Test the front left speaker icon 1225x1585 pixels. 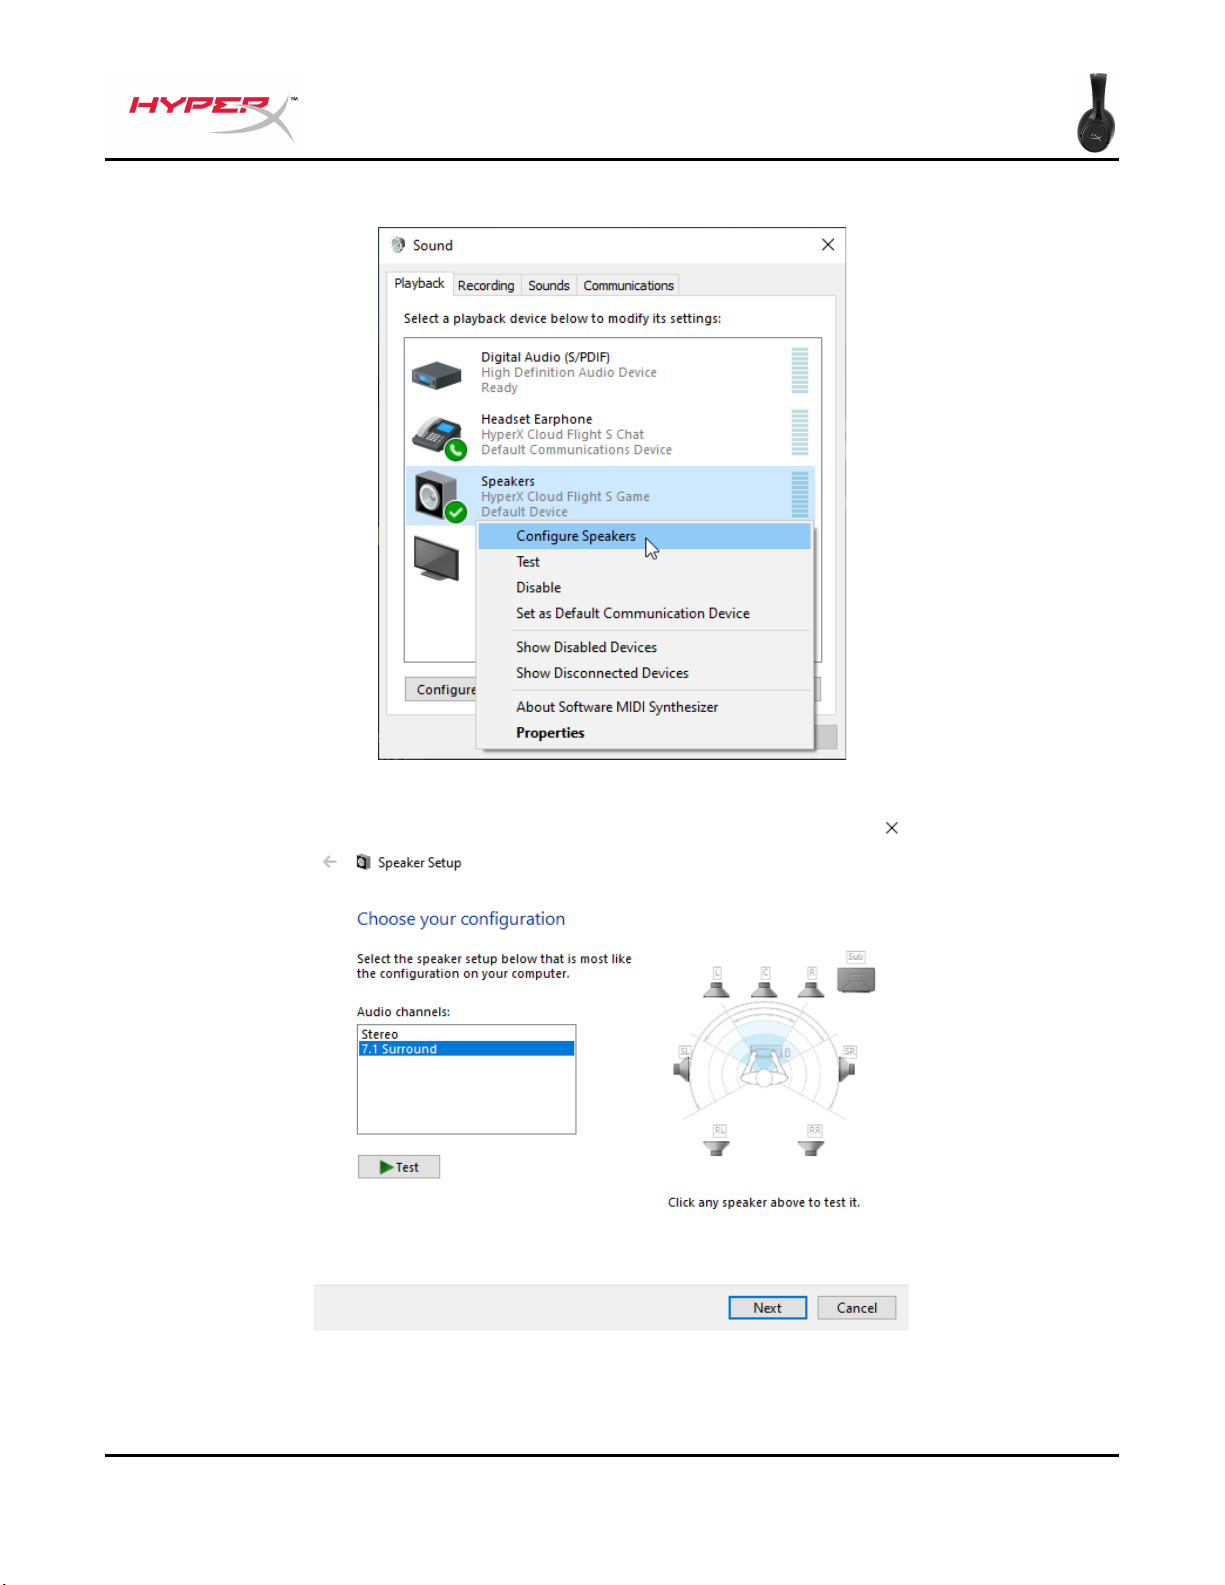click(x=717, y=986)
